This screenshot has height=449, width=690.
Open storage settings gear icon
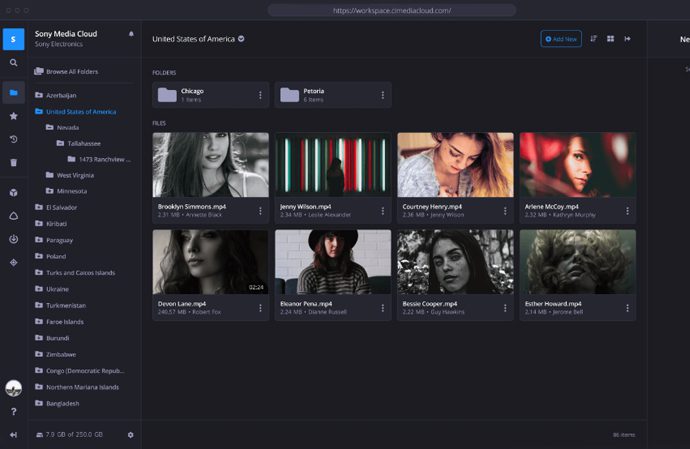pos(130,435)
